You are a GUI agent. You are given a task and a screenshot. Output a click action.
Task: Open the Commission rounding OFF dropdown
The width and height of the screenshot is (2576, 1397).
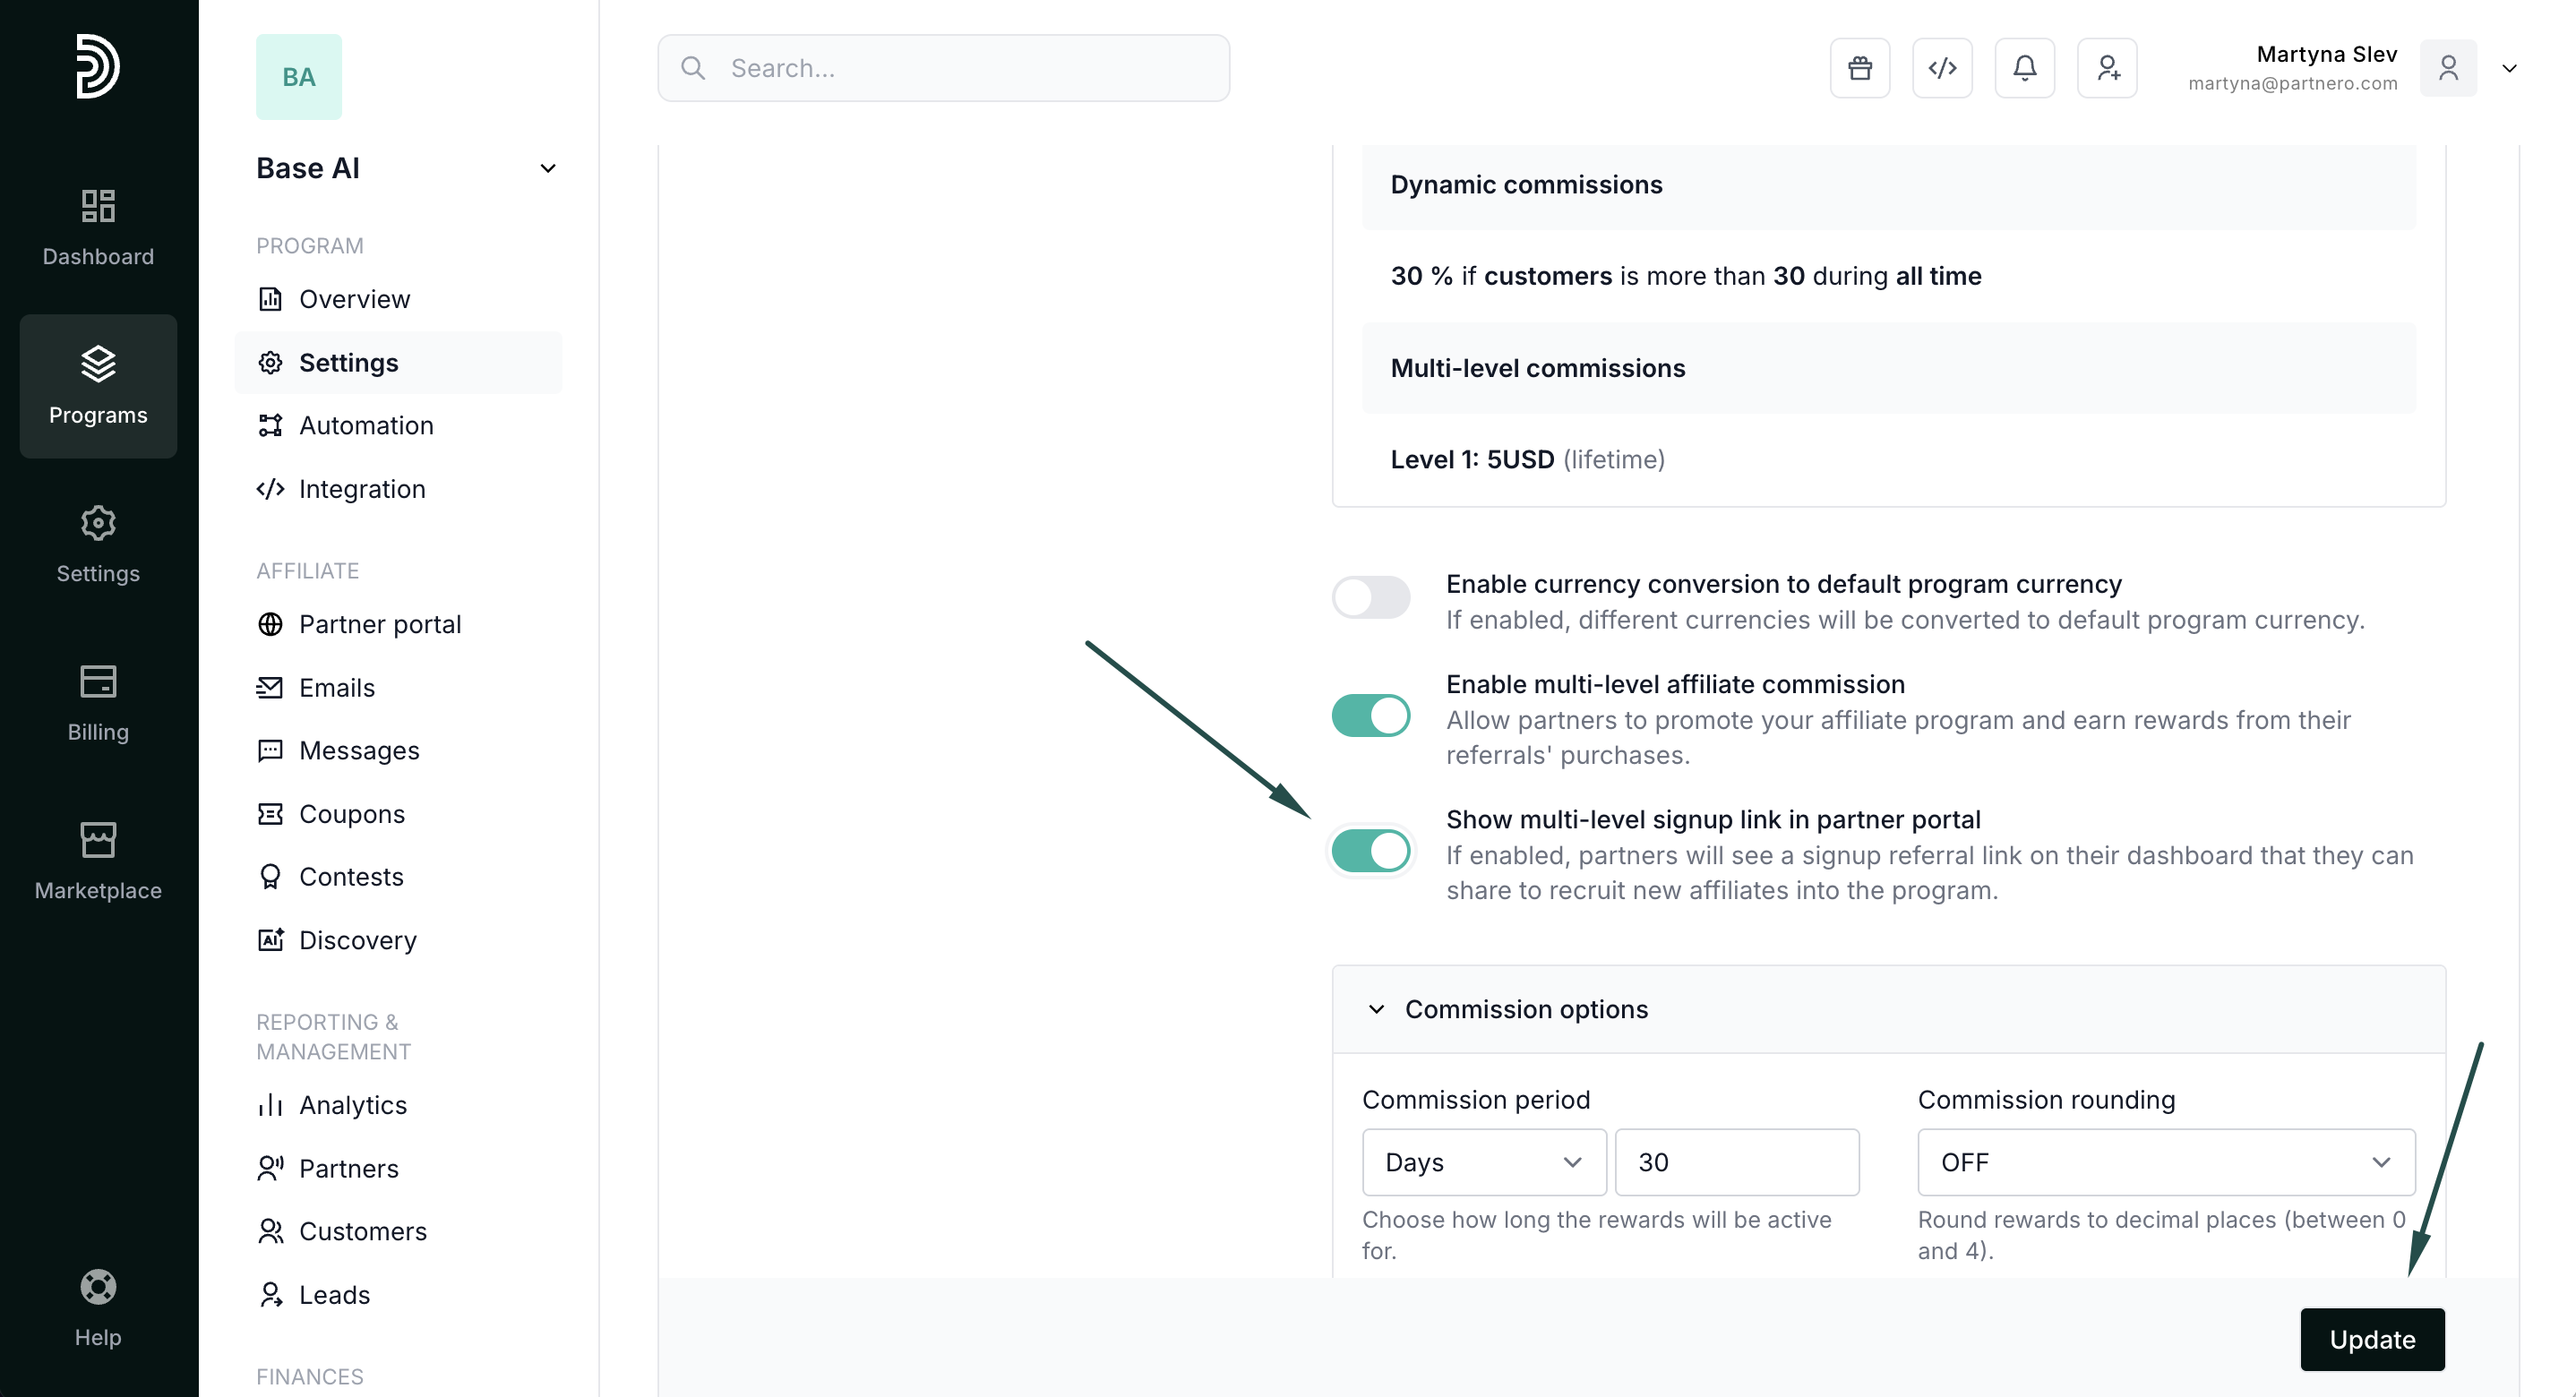click(2165, 1162)
